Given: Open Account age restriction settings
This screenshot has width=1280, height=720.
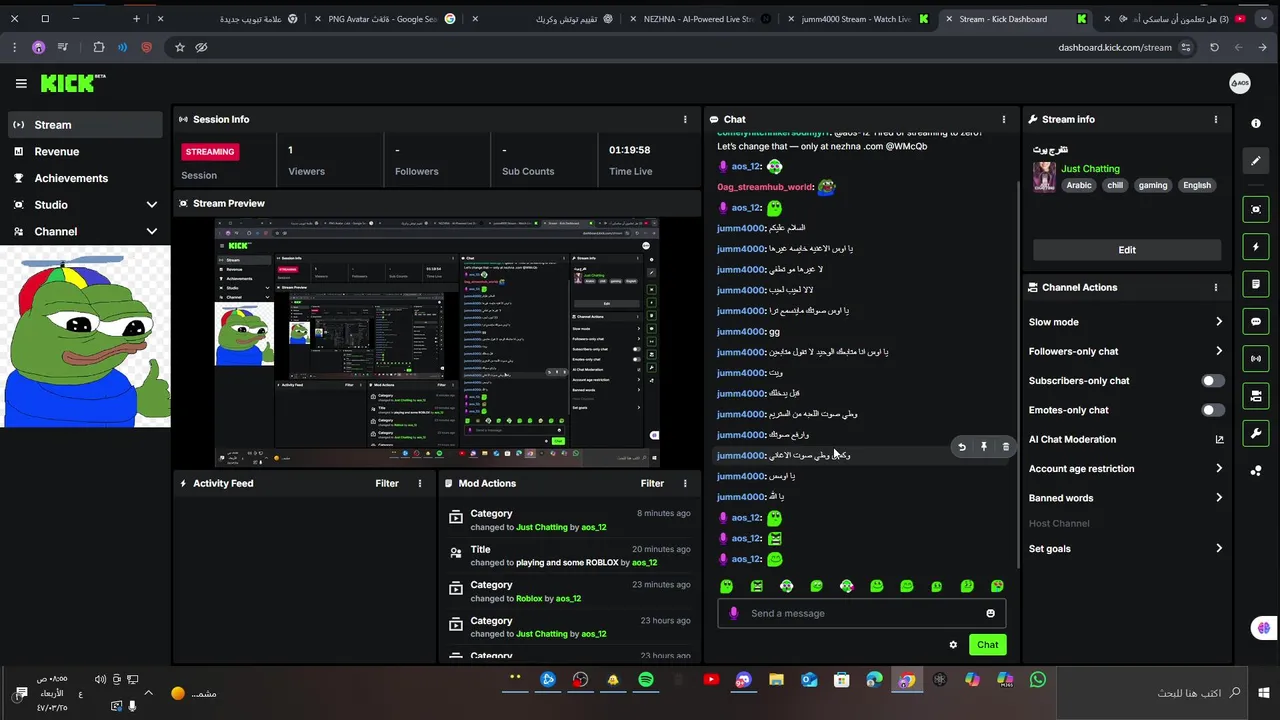Looking at the screenshot, I should pyautogui.click(x=1126, y=468).
